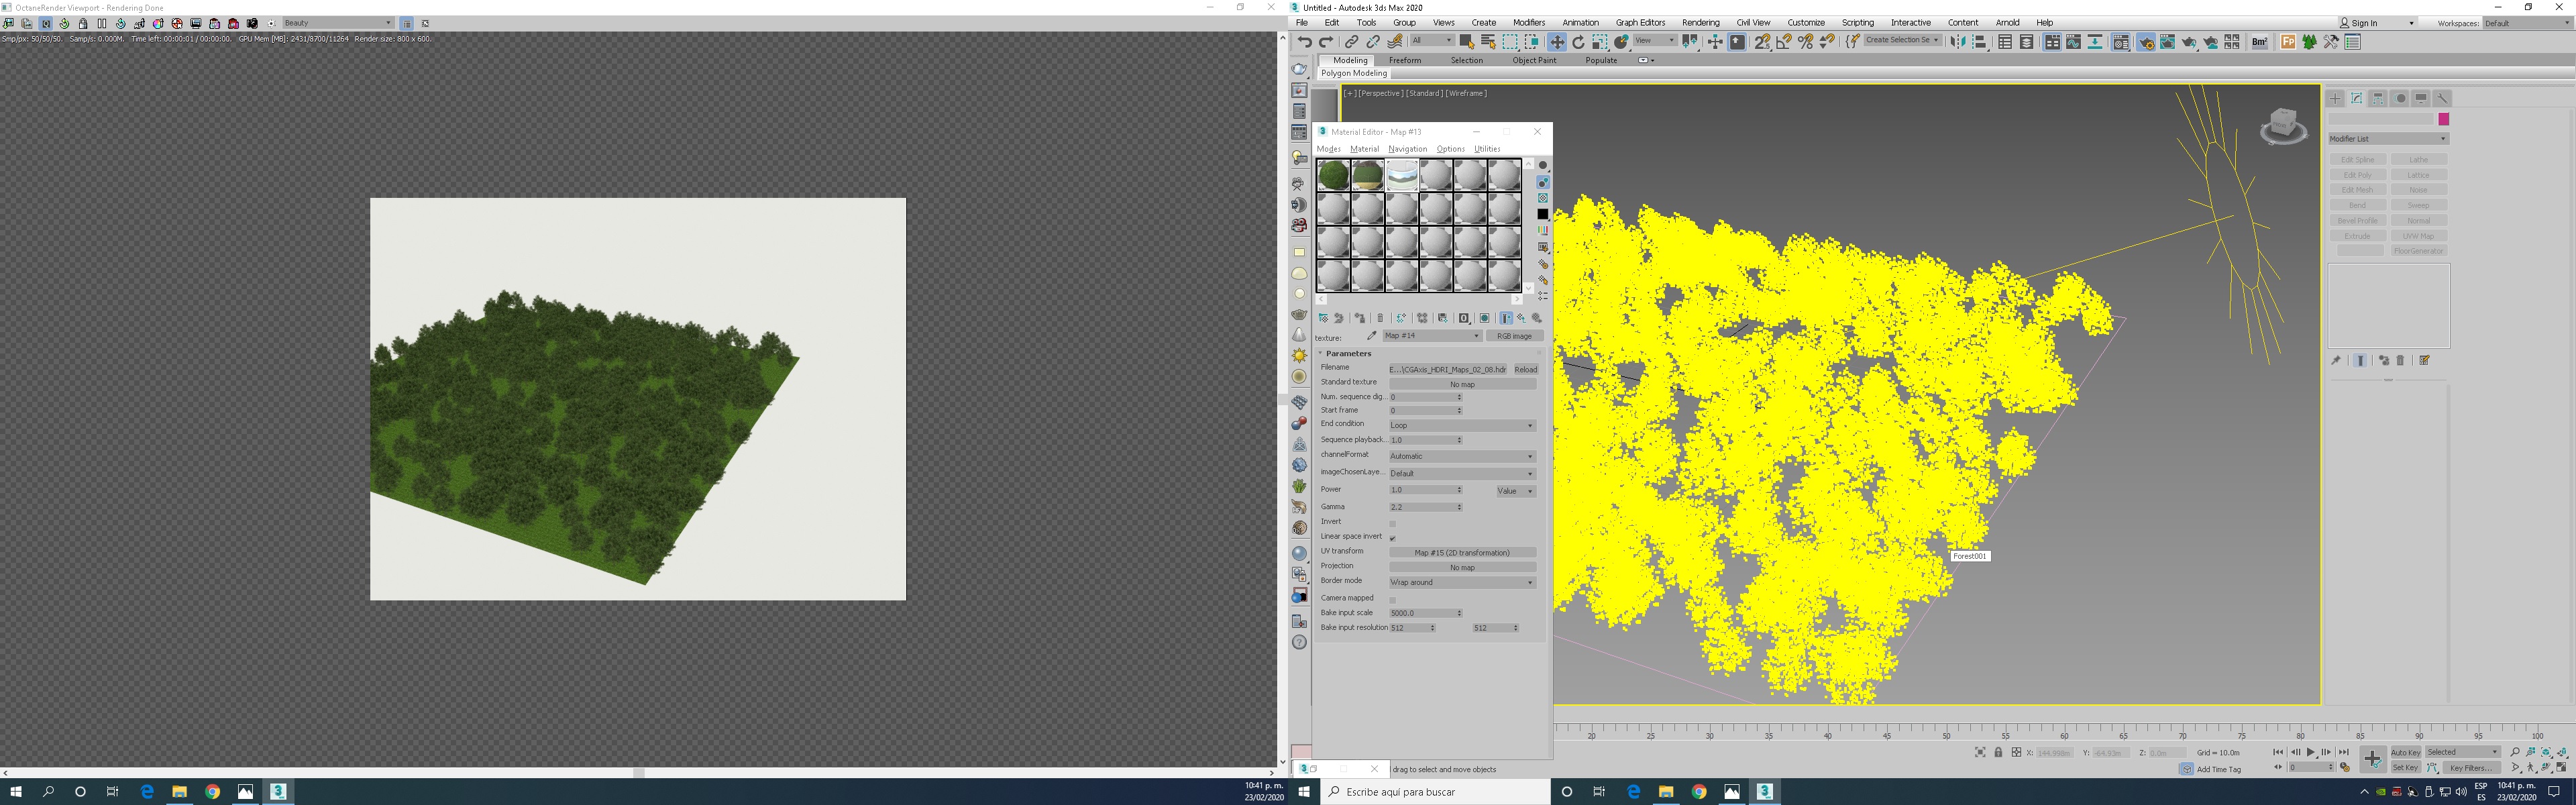2576x805 pixels.
Task: Switch to the Freeform ribbon tab
Action: (1404, 60)
